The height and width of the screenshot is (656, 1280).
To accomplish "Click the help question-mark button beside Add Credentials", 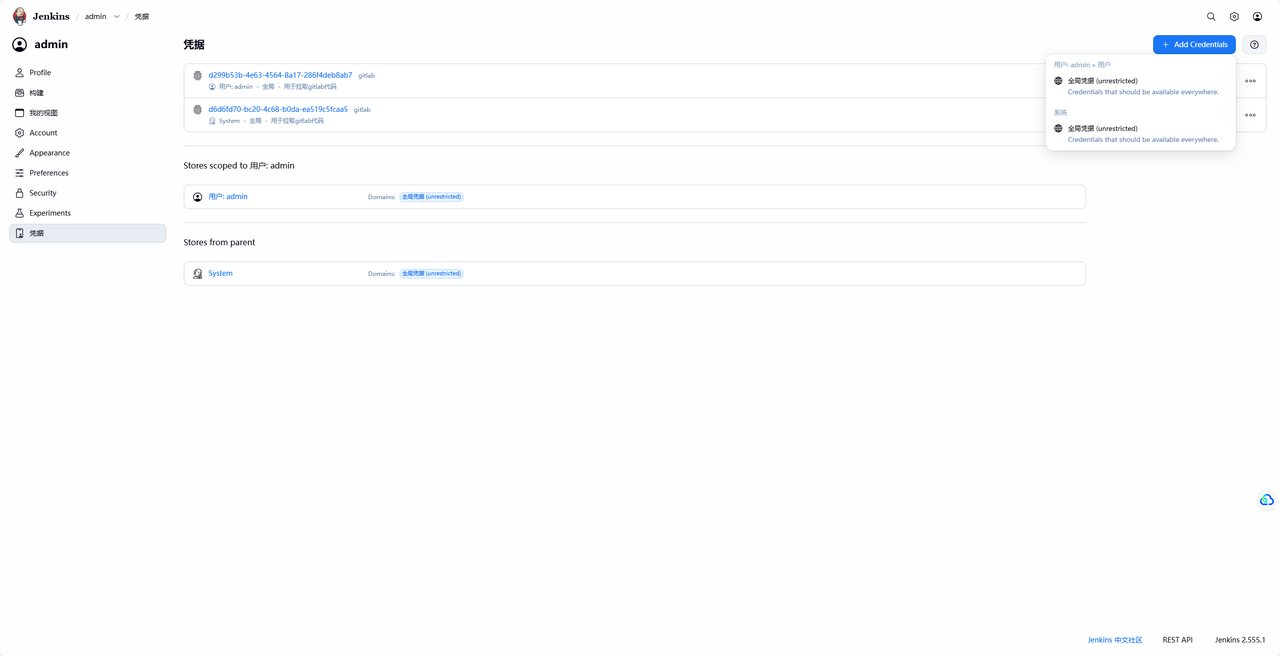I will coord(1254,44).
